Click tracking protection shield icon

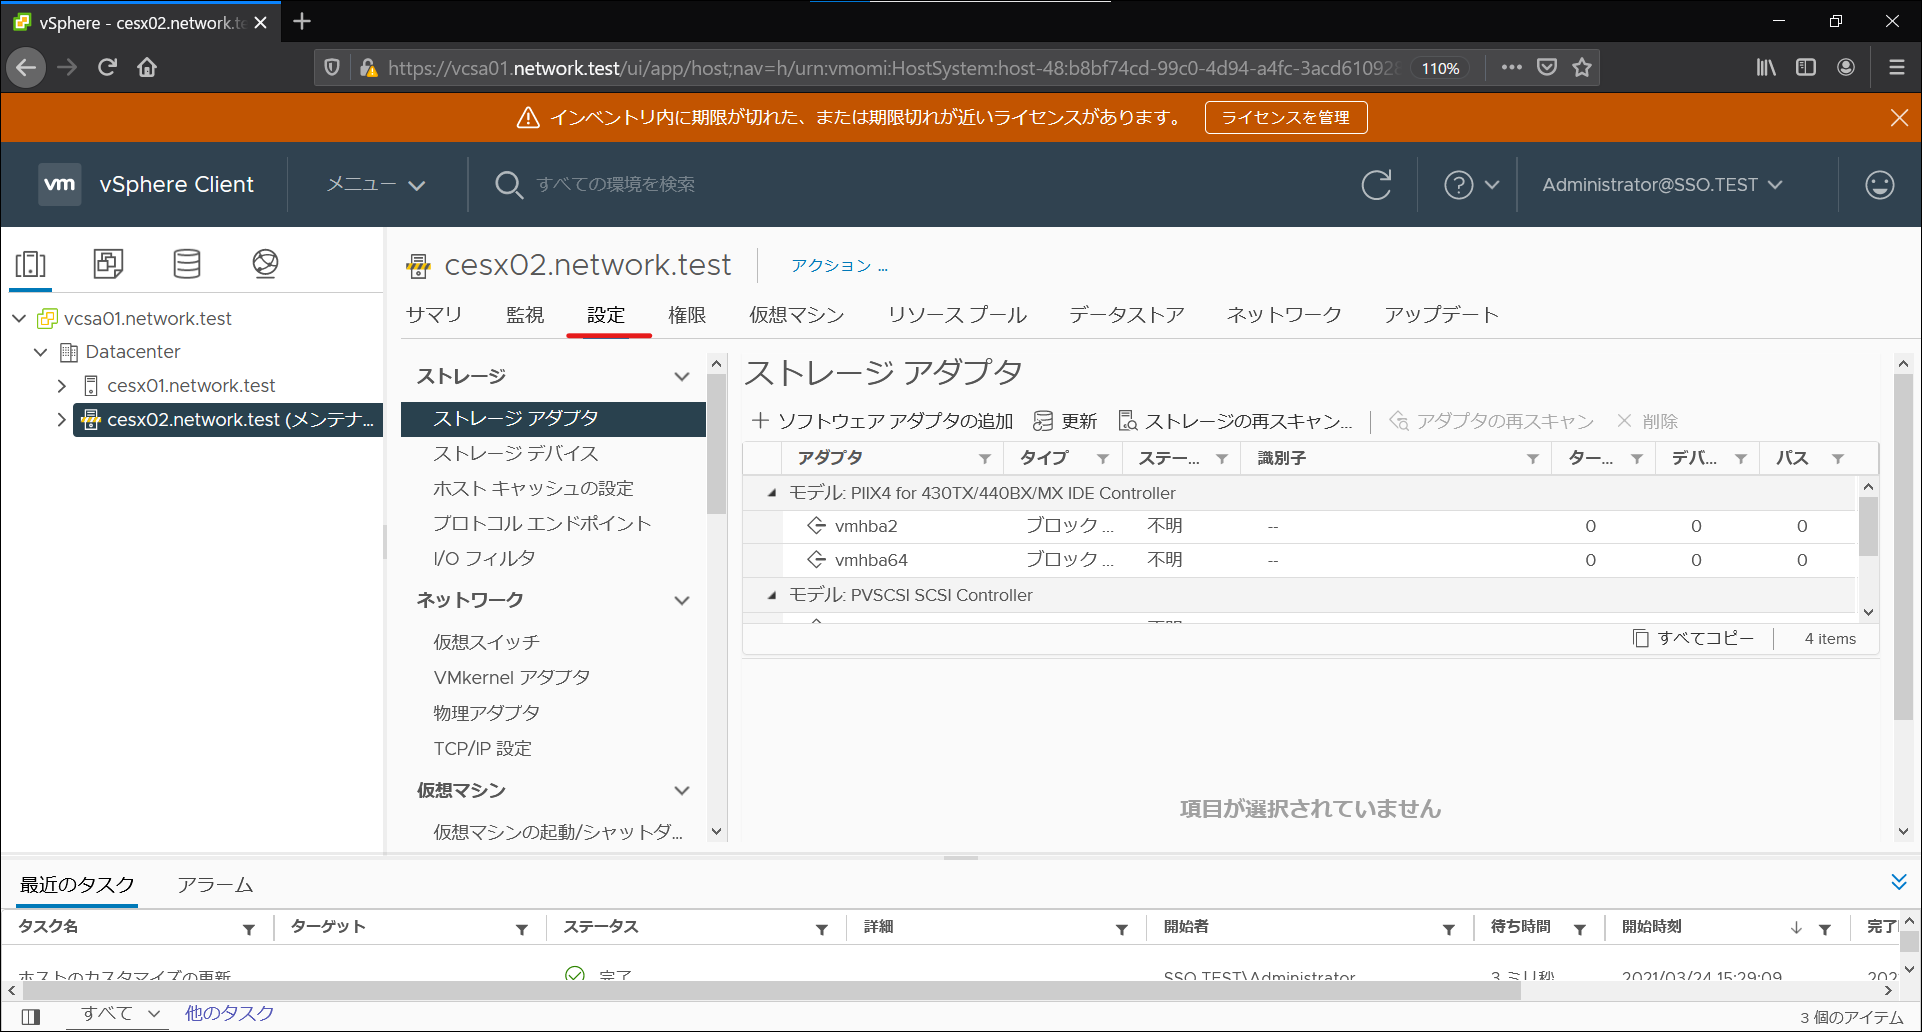[x=332, y=67]
